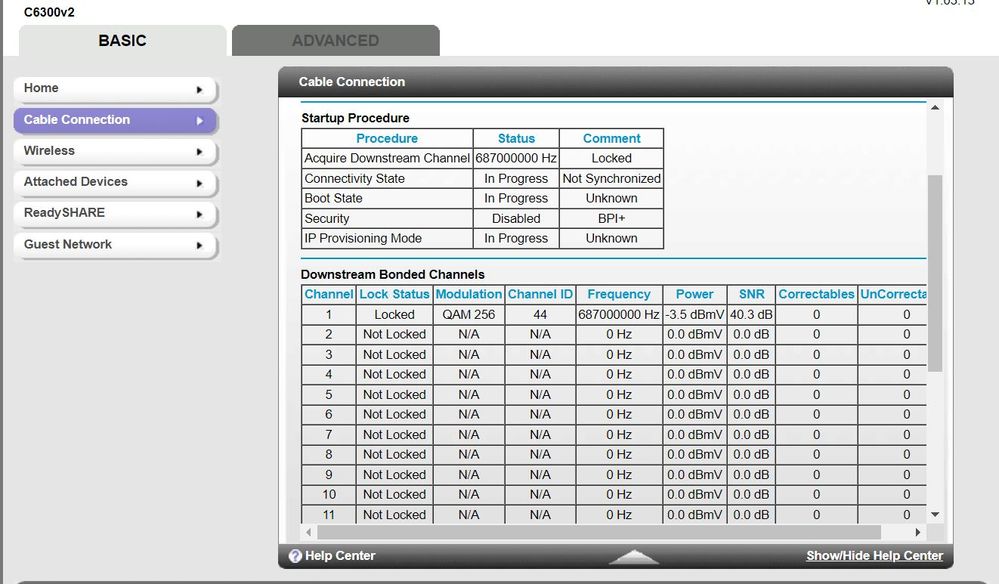999x584 pixels.
Task: Open the ReadySHARE section
Action: coord(114,213)
